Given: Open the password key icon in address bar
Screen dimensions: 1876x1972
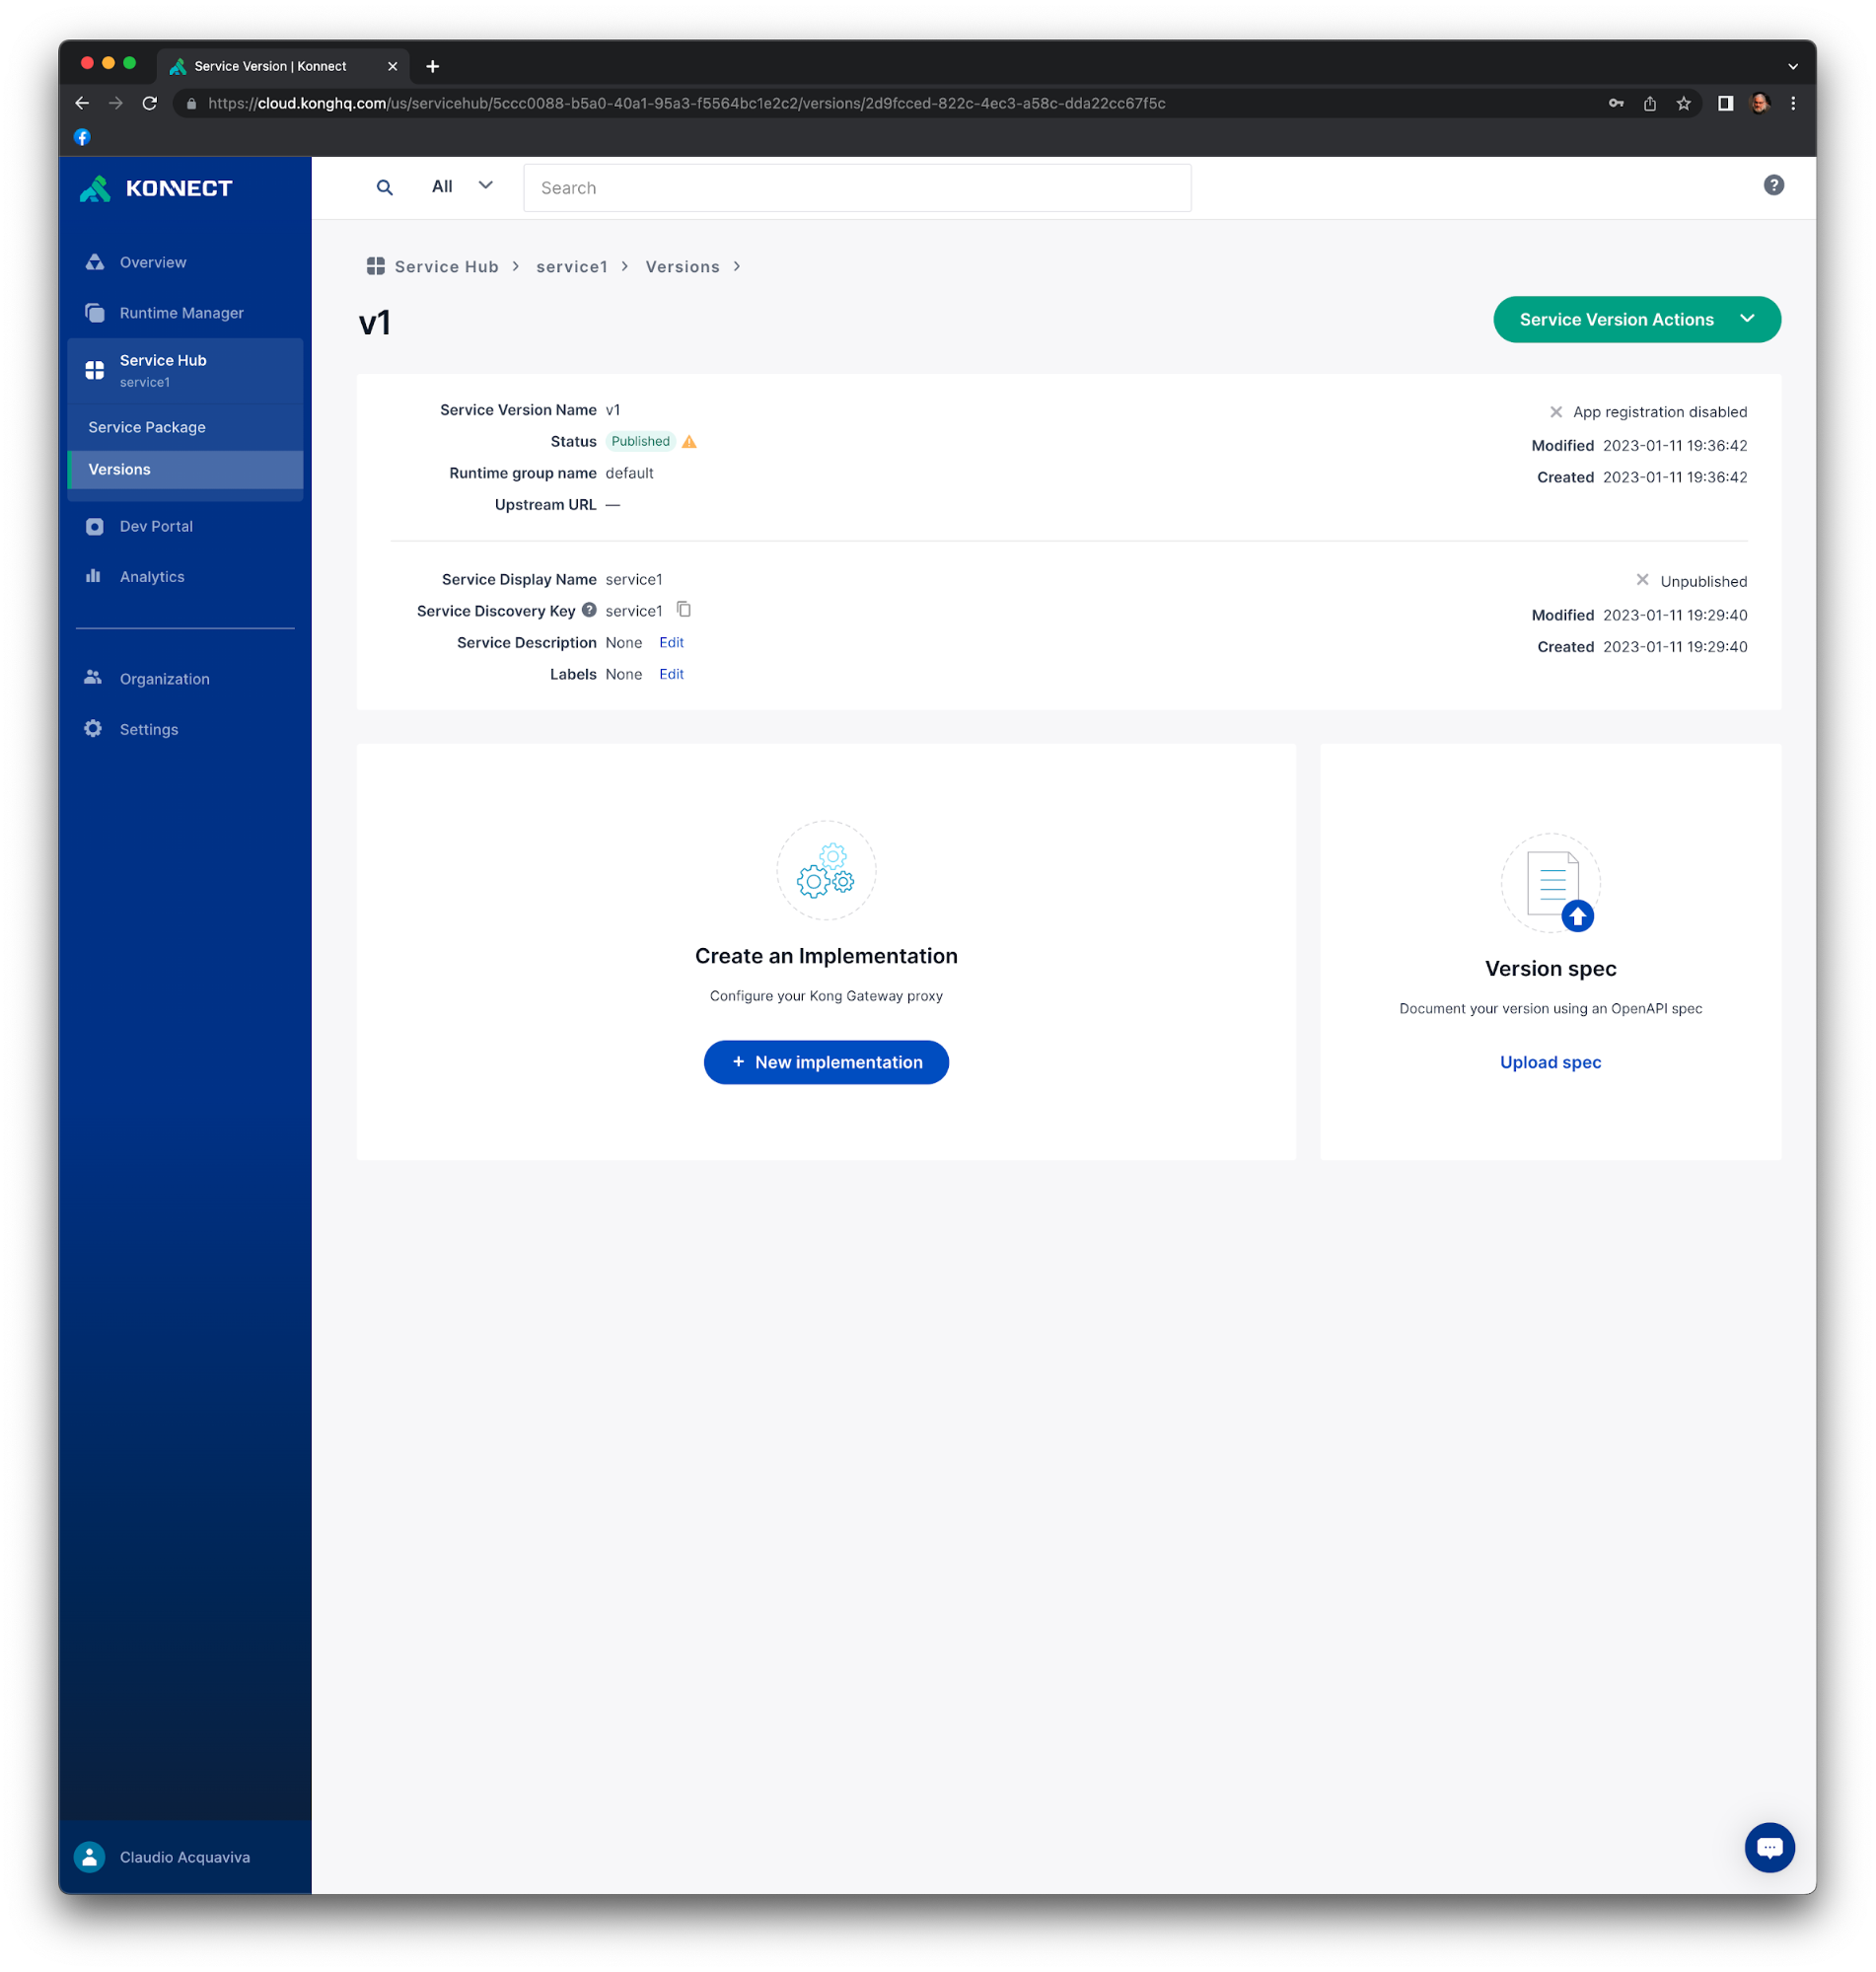Looking at the screenshot, I should coord(1616,103).
